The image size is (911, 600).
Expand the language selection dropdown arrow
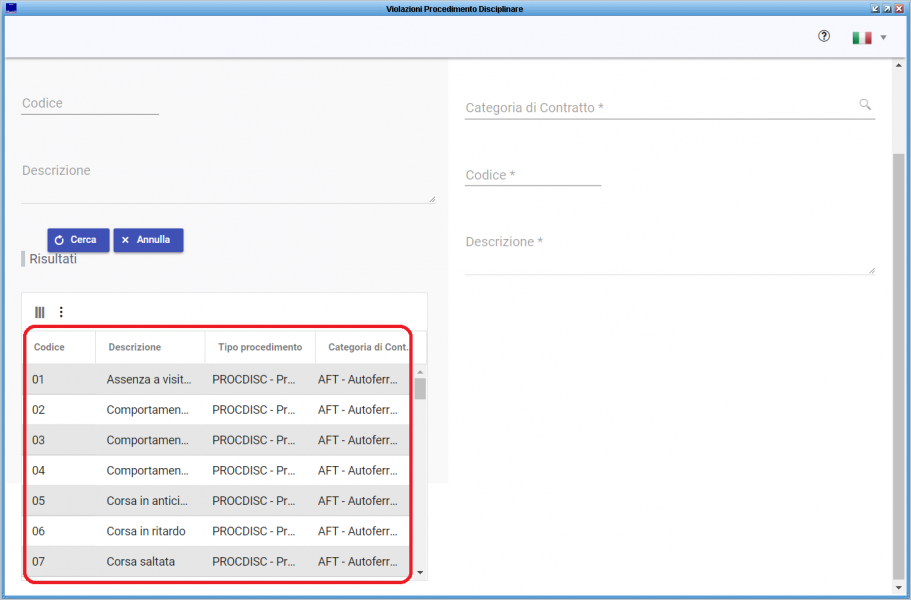click(884, 38)
